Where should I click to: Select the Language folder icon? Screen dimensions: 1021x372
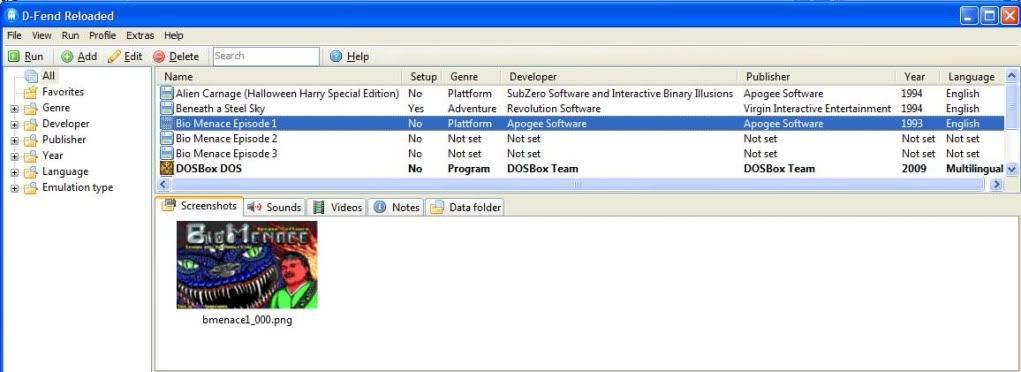coord(31,172)
